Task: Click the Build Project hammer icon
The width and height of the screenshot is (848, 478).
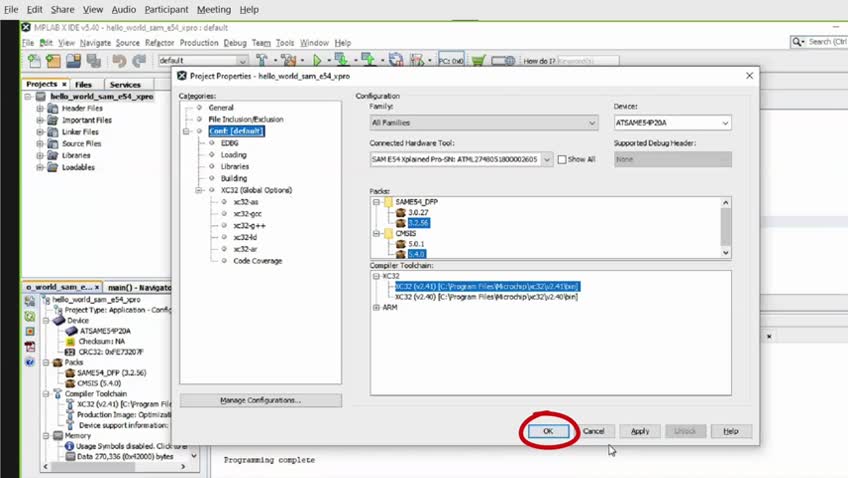Action: coord(261,61)
